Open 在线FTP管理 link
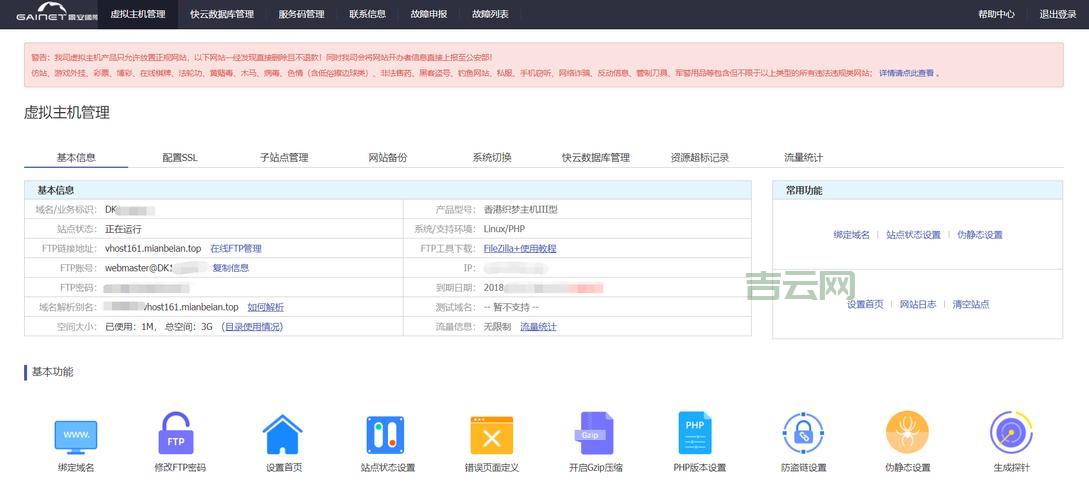 pos(236,249)
